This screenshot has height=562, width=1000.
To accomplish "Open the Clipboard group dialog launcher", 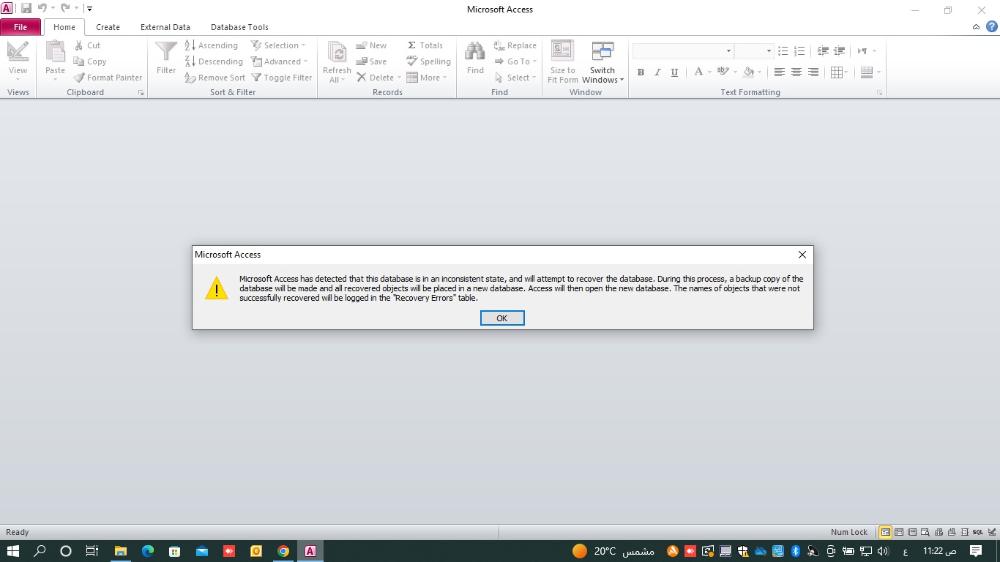I will 140,93.
